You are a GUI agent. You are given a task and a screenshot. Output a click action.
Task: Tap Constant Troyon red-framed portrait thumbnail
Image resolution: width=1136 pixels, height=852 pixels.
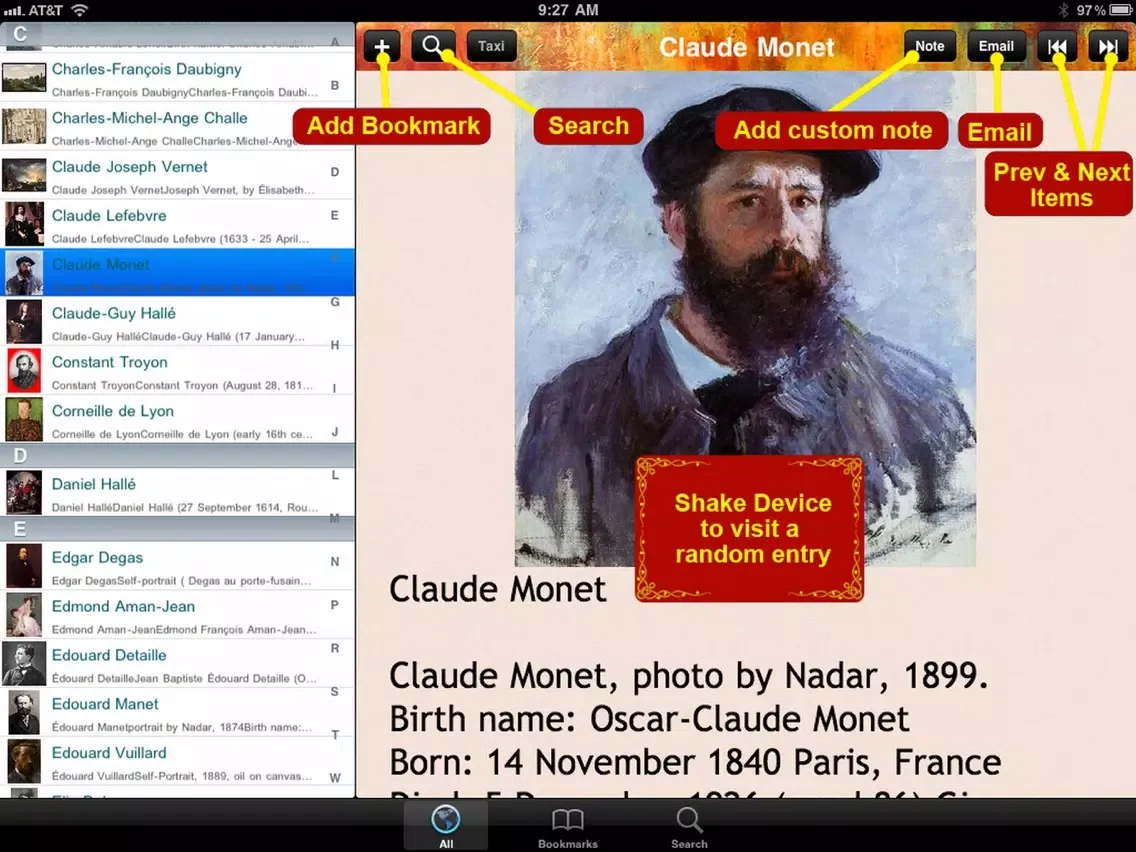click(x=24, y=371)
